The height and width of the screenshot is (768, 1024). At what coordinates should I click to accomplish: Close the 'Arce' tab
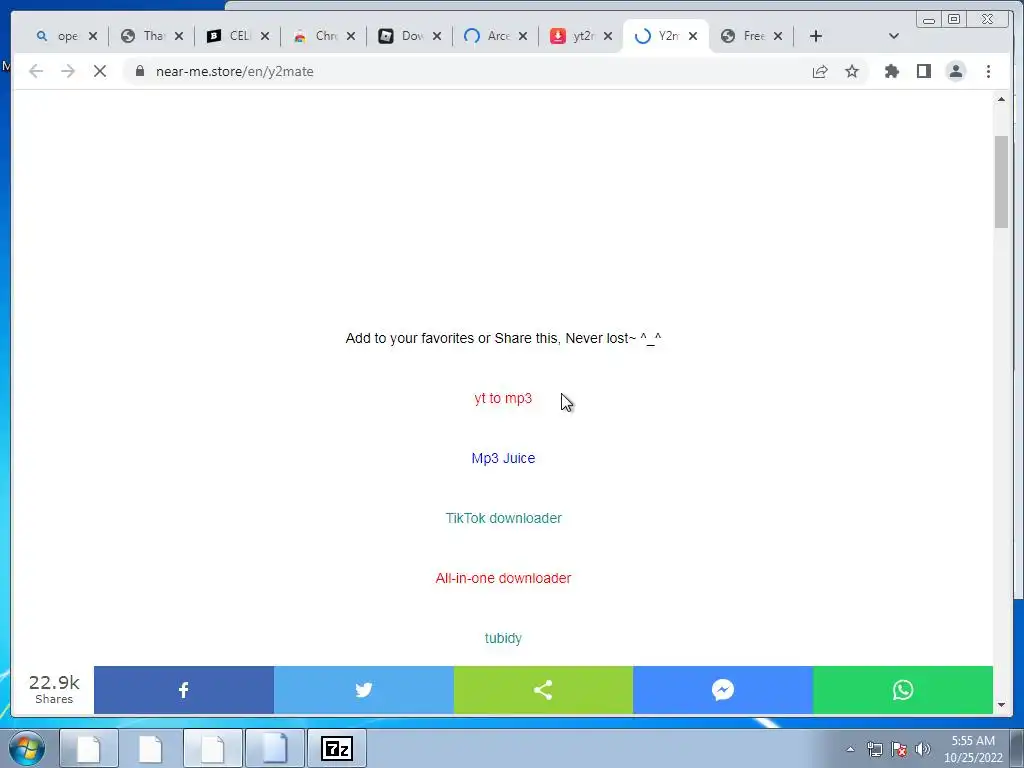pos(522,36)
